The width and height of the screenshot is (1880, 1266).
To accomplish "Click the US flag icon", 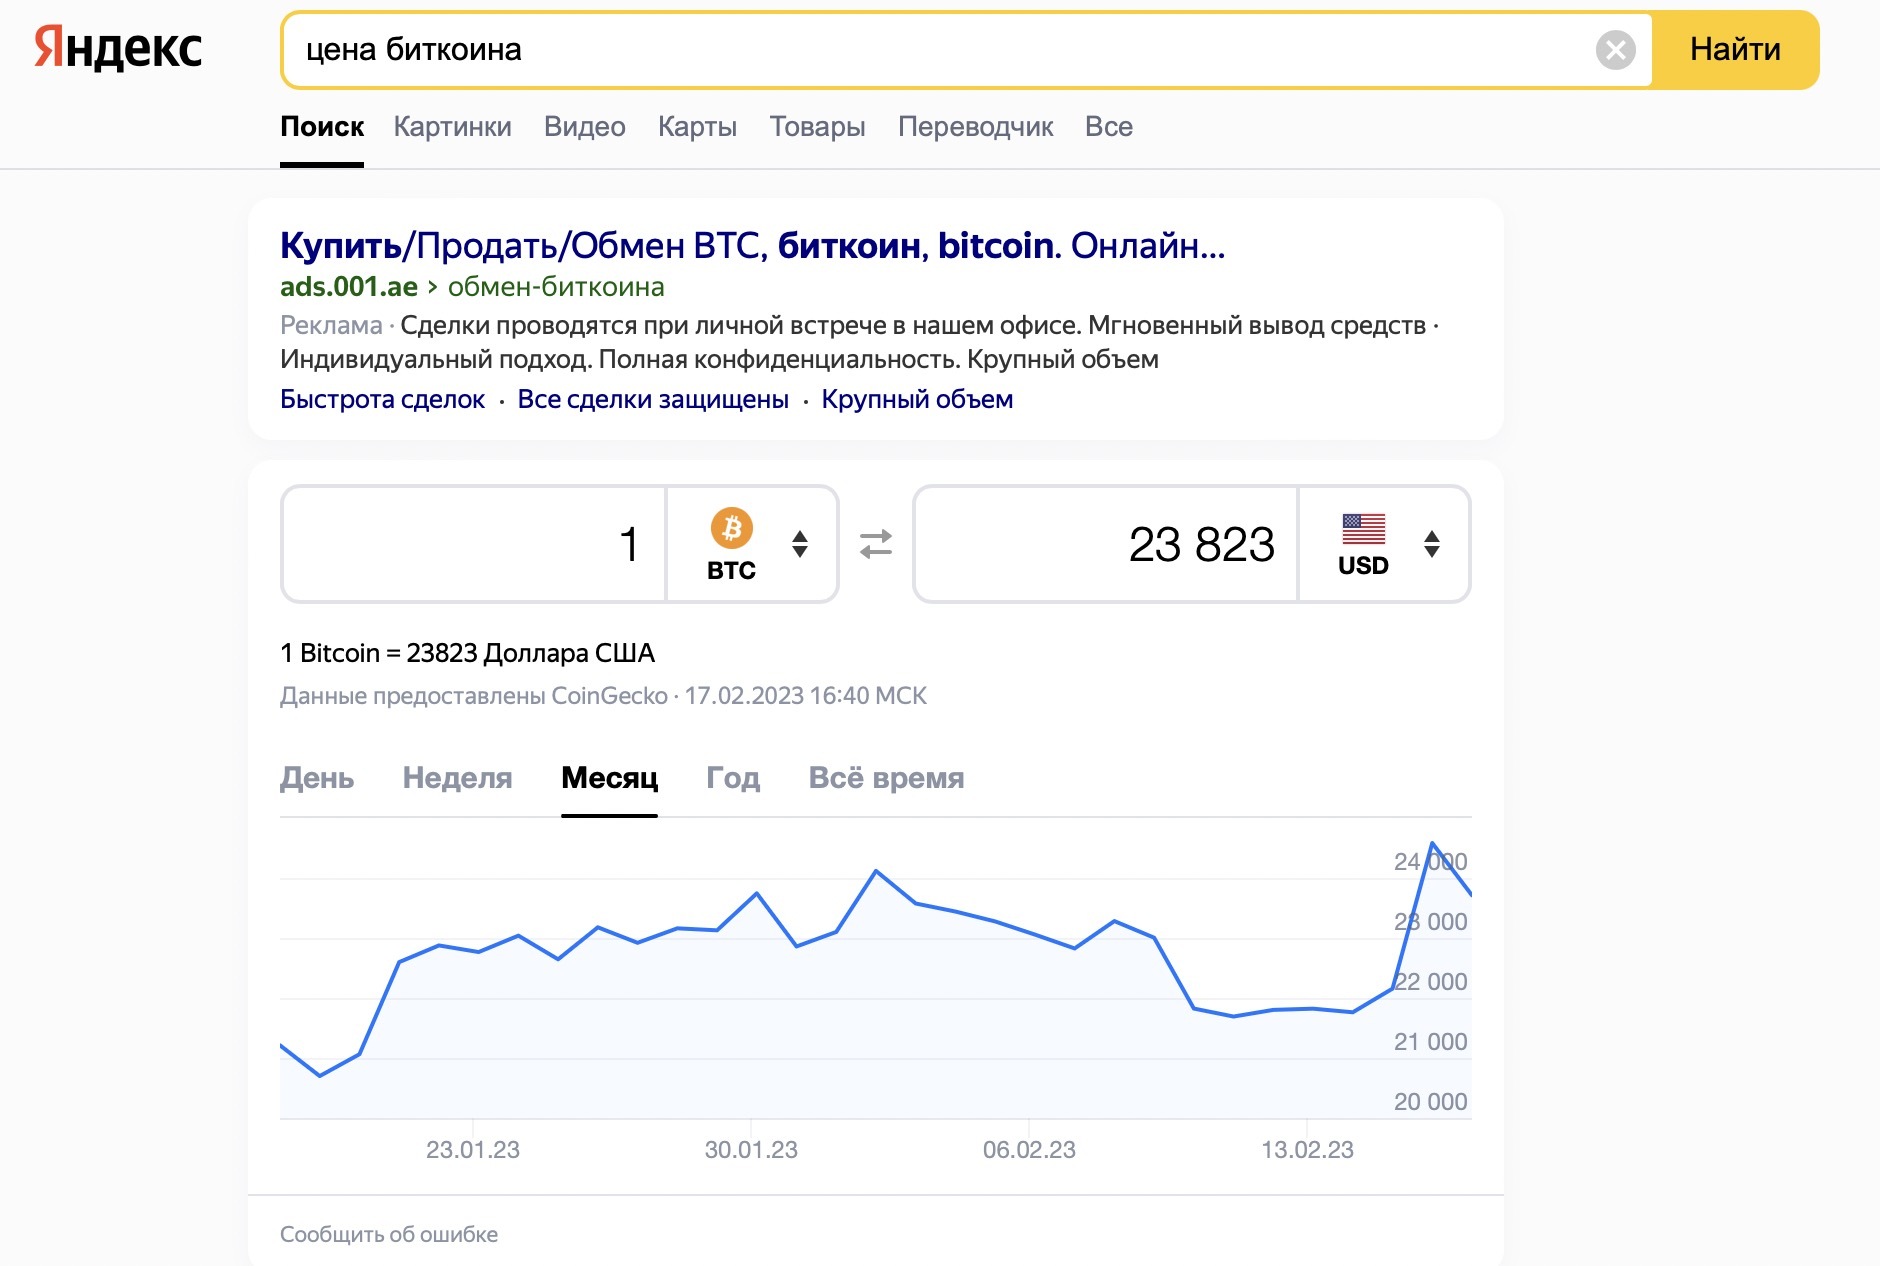I will point(1363,528).
